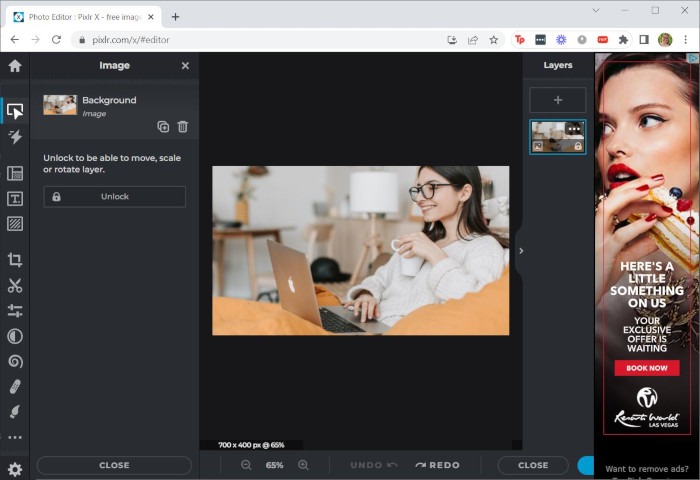Open the Chrome profile avatar
Screen dimensions: 700x480
665,40
